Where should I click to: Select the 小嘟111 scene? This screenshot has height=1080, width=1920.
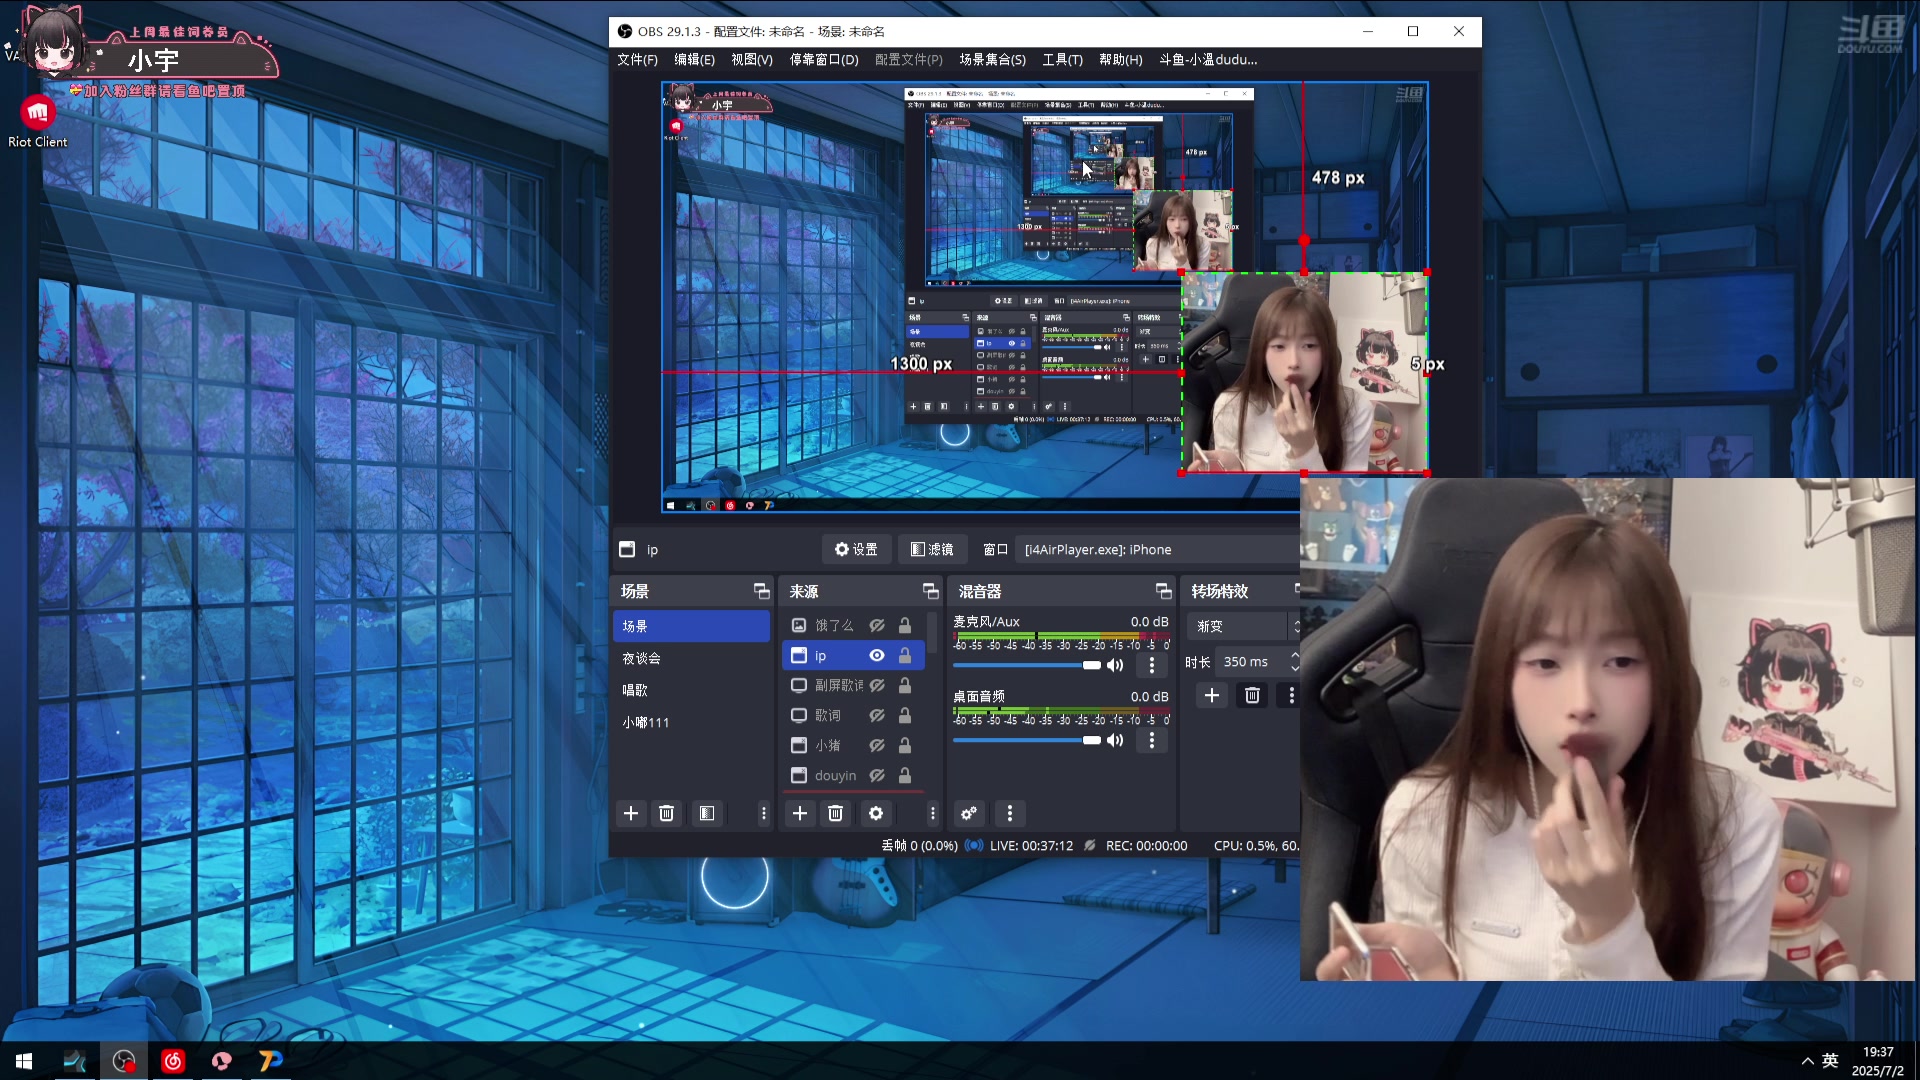pos(691,722)
